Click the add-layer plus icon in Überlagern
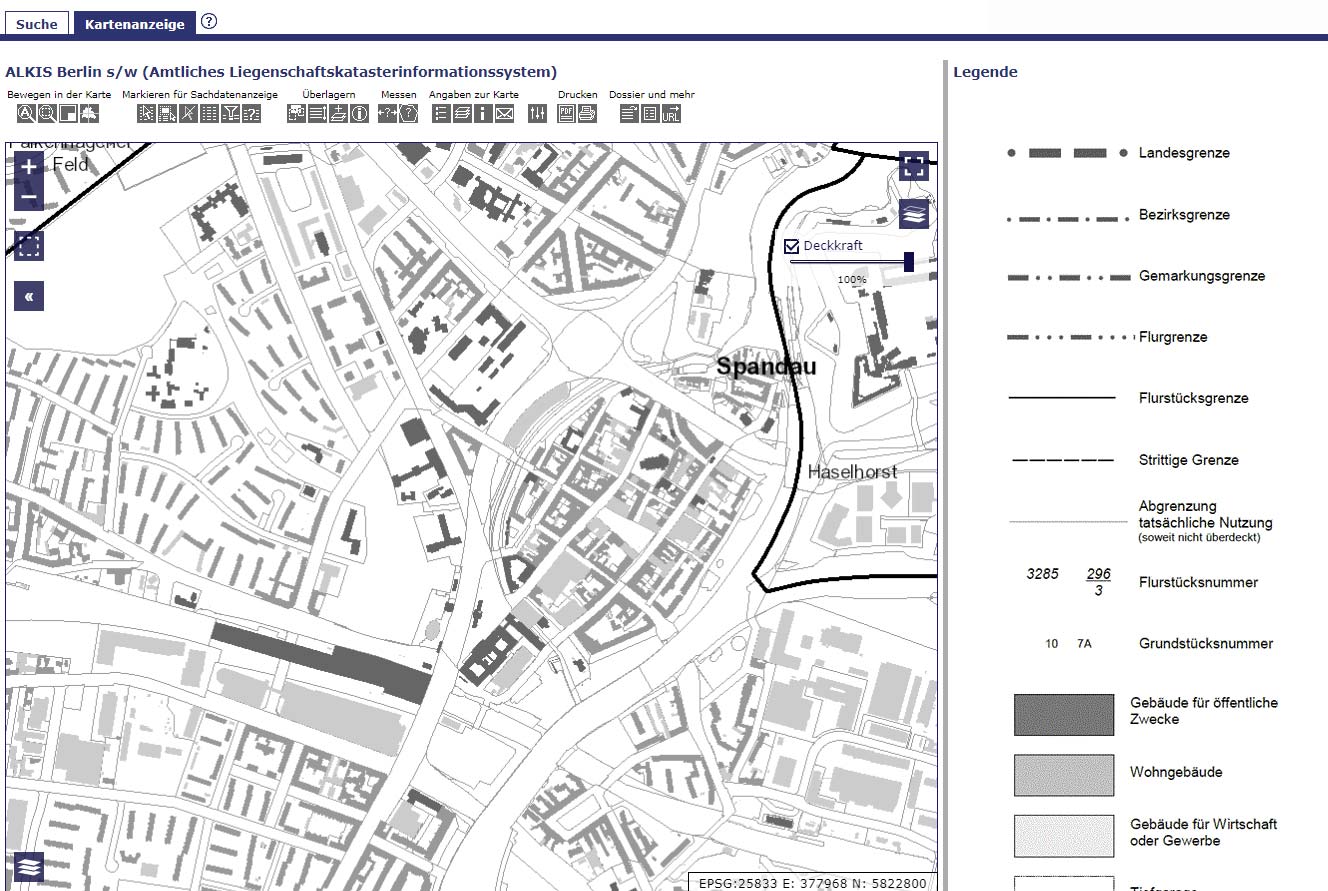The width and height of the screenshot is (1328, 891). tap(339, 113)
